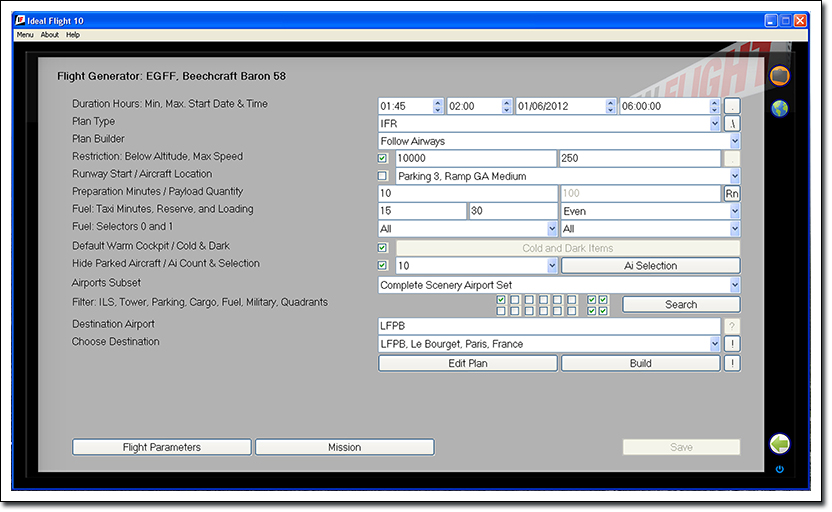
Task: Open the Plan Type IFR dropdown
Action: pyautogui.click(x=714, y=124)
